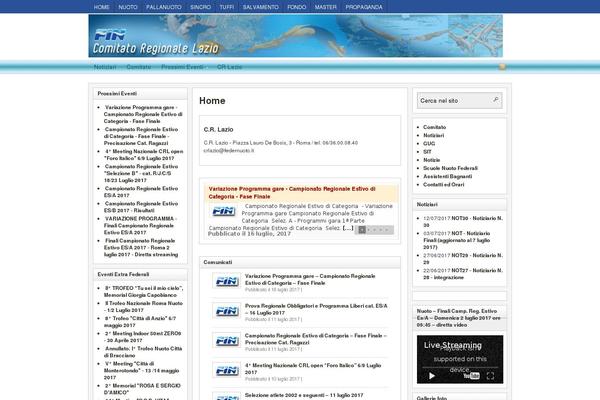Open NOT27 Notiziario N. 28 integrazione link

point(463,274)
